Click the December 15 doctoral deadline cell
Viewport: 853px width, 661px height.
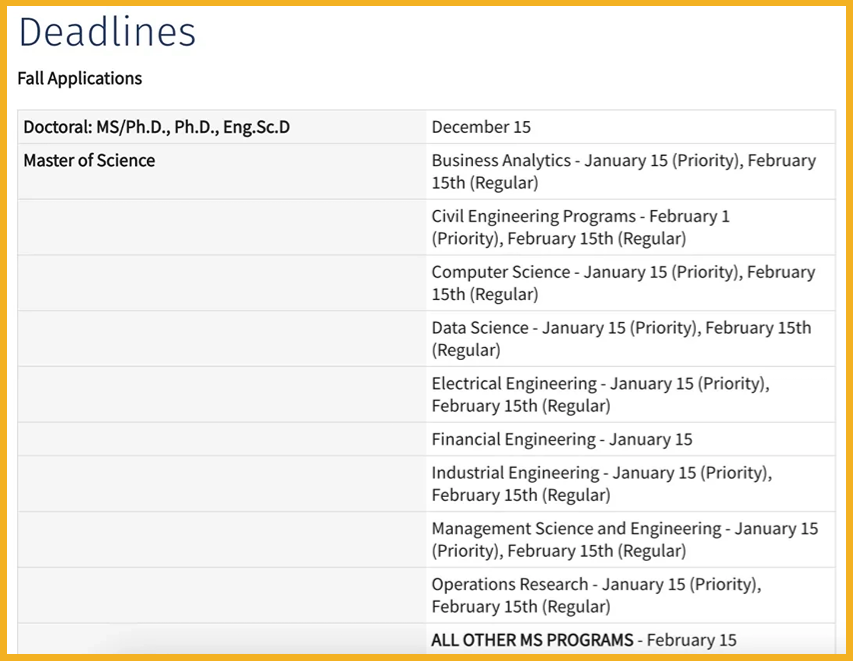[481, 127]
